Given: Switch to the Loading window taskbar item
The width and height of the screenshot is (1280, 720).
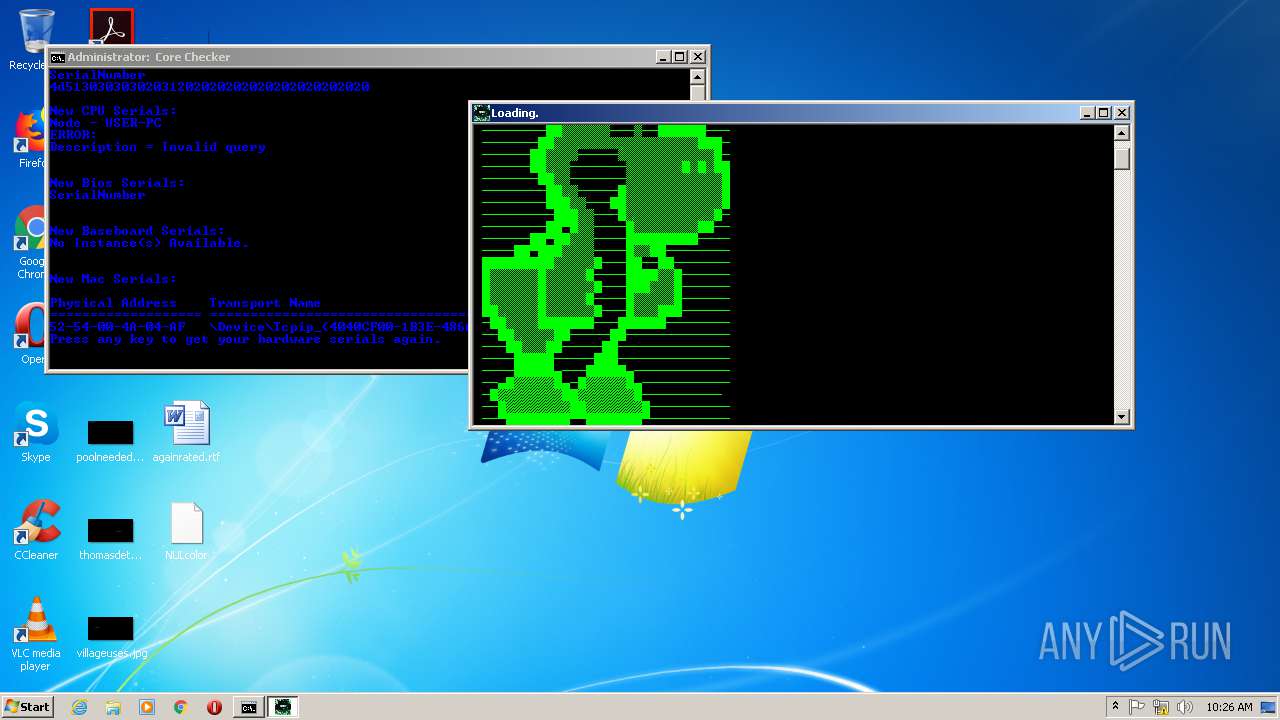Looking at the screenshot, I should coord(283,707).
